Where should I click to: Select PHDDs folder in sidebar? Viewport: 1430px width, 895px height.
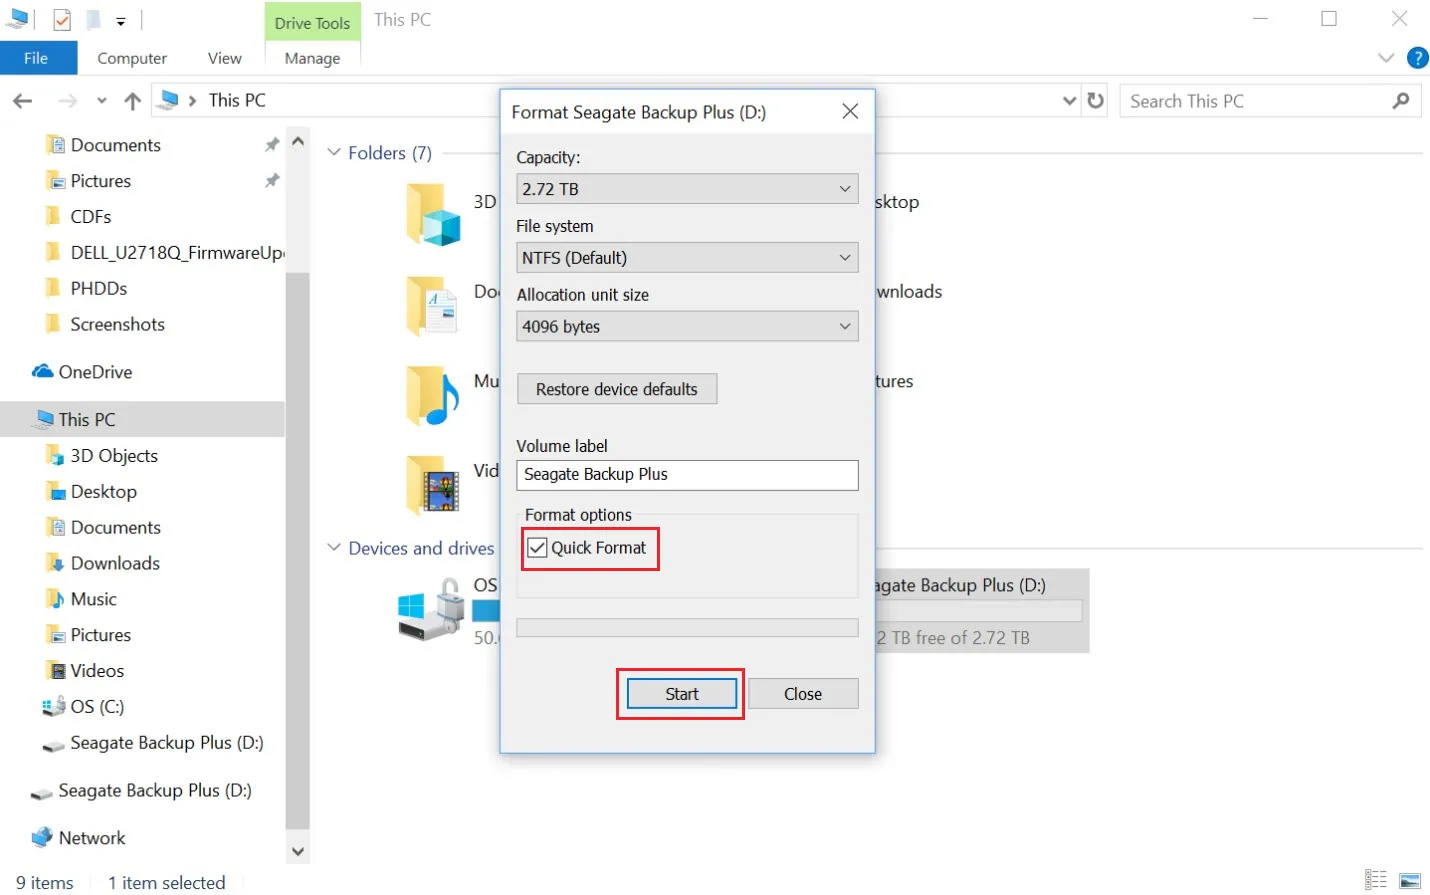coord(87,289)
